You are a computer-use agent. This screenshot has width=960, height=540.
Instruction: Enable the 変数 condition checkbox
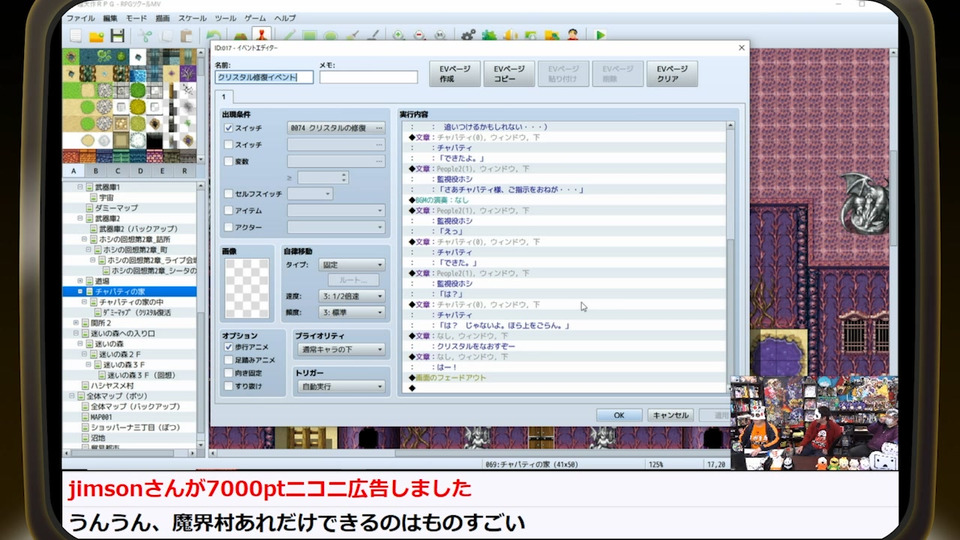click(x=228, y=161)
